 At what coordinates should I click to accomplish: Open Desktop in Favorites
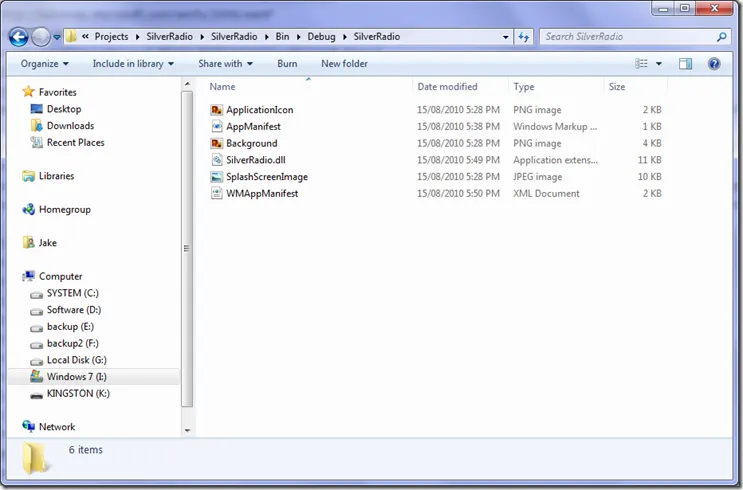click(64, 109)
